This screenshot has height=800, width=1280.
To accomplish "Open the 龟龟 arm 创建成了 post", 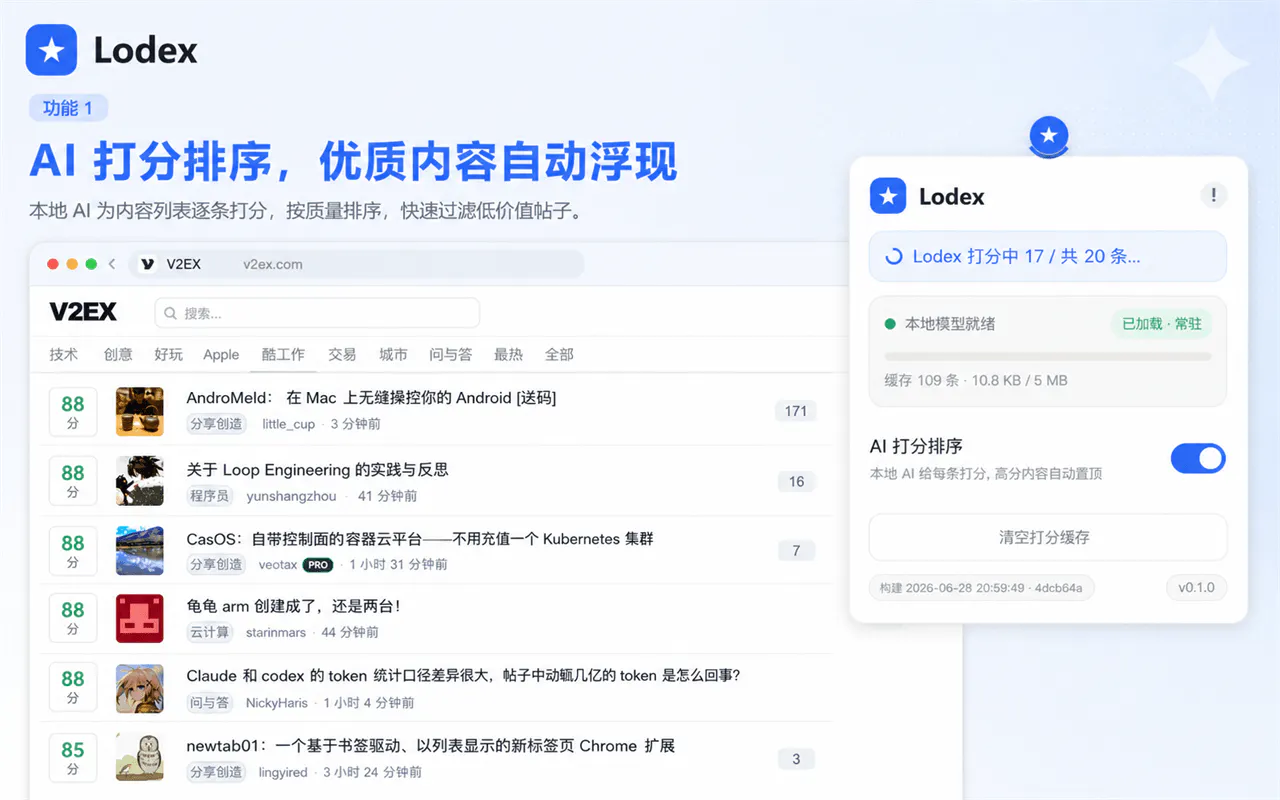I will click(293, 606).
